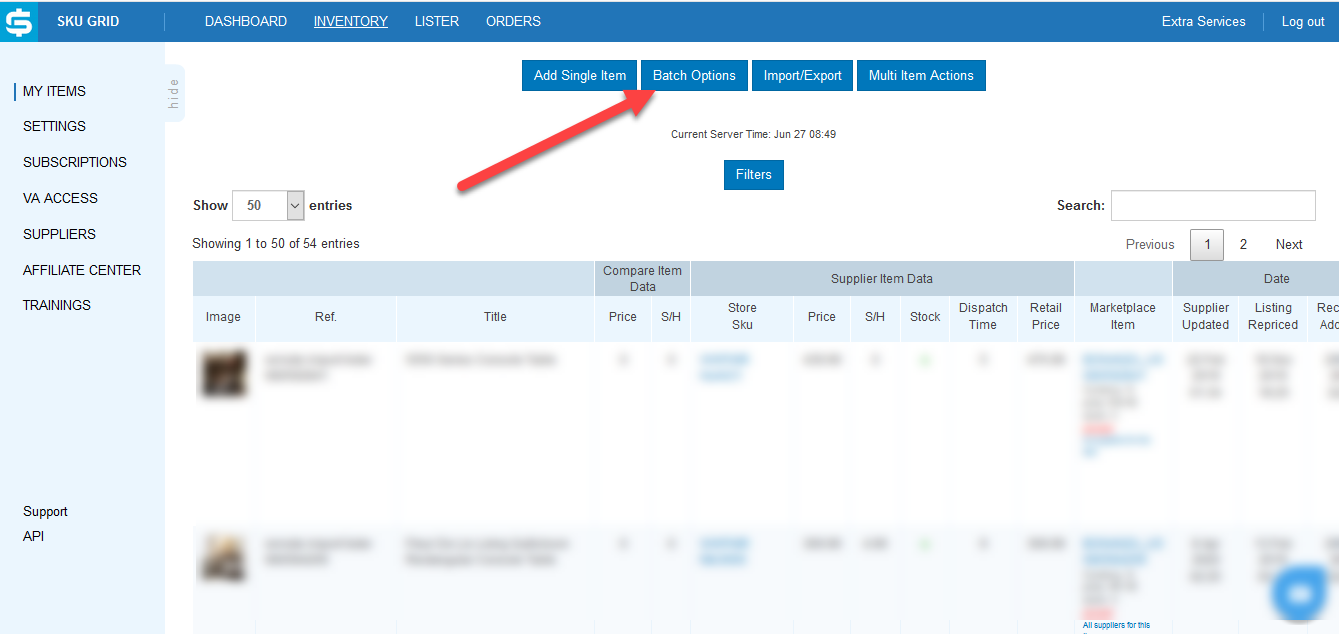The image size is (1339, 634).
Task: Sort by Ref. column header
Action: point(326,317)
